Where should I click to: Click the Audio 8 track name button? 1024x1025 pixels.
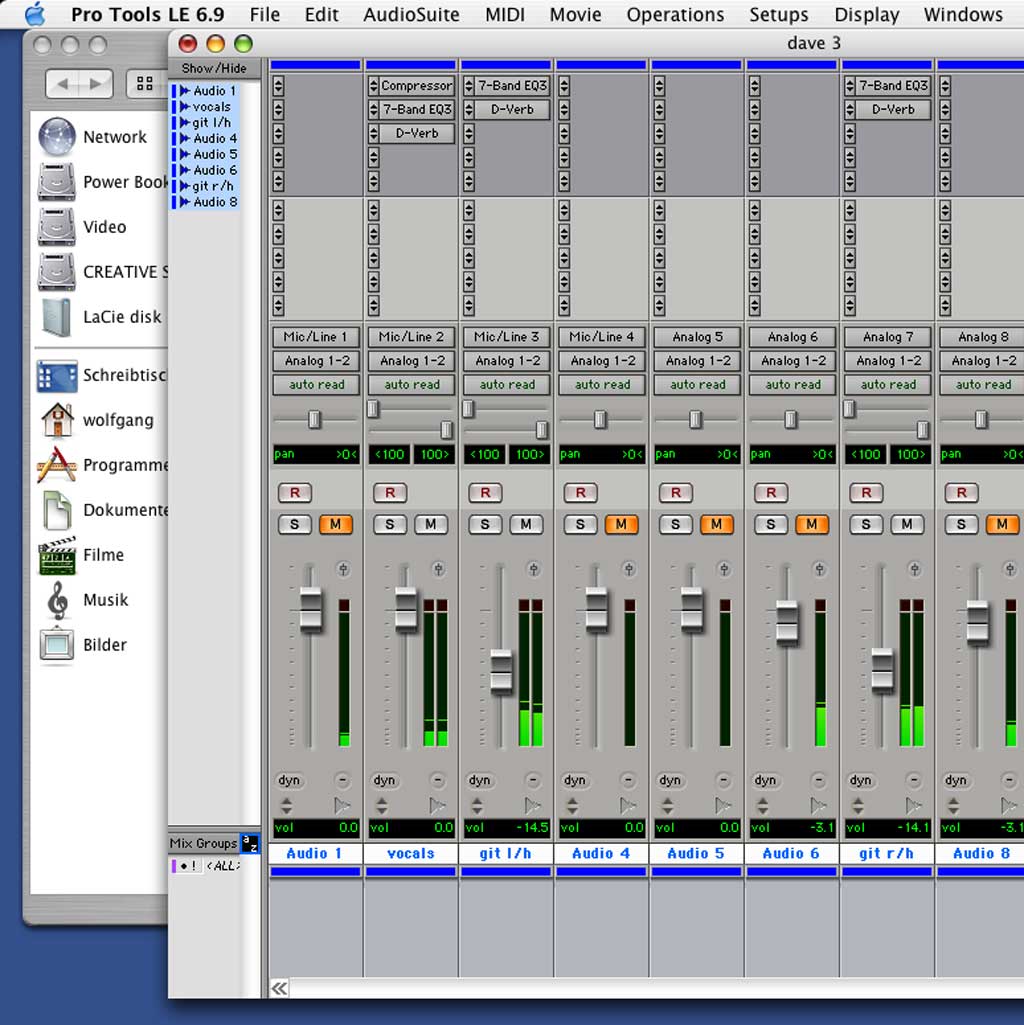pyautogui.click(x=981, y=854)
